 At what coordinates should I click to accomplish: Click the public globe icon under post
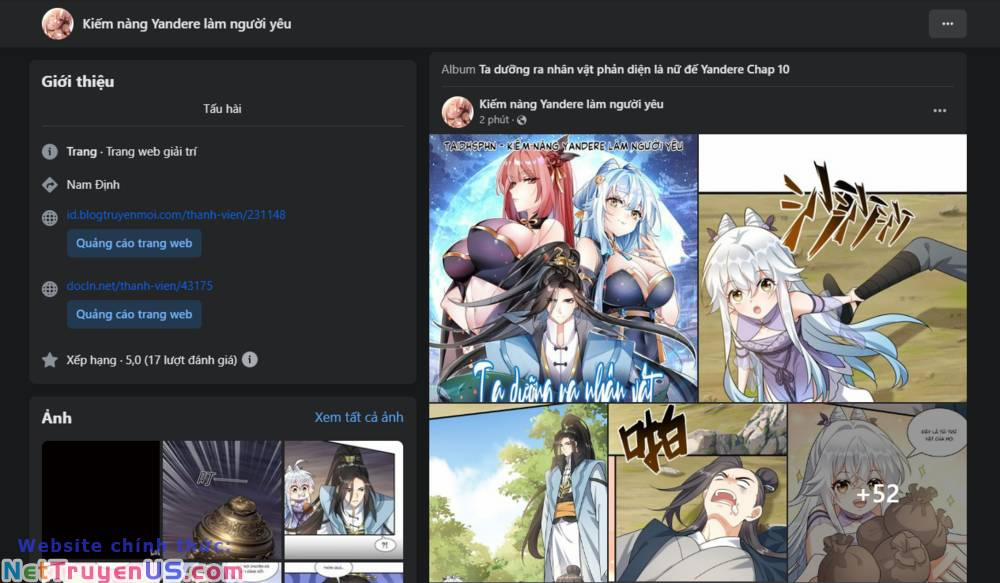coord(522,120)
